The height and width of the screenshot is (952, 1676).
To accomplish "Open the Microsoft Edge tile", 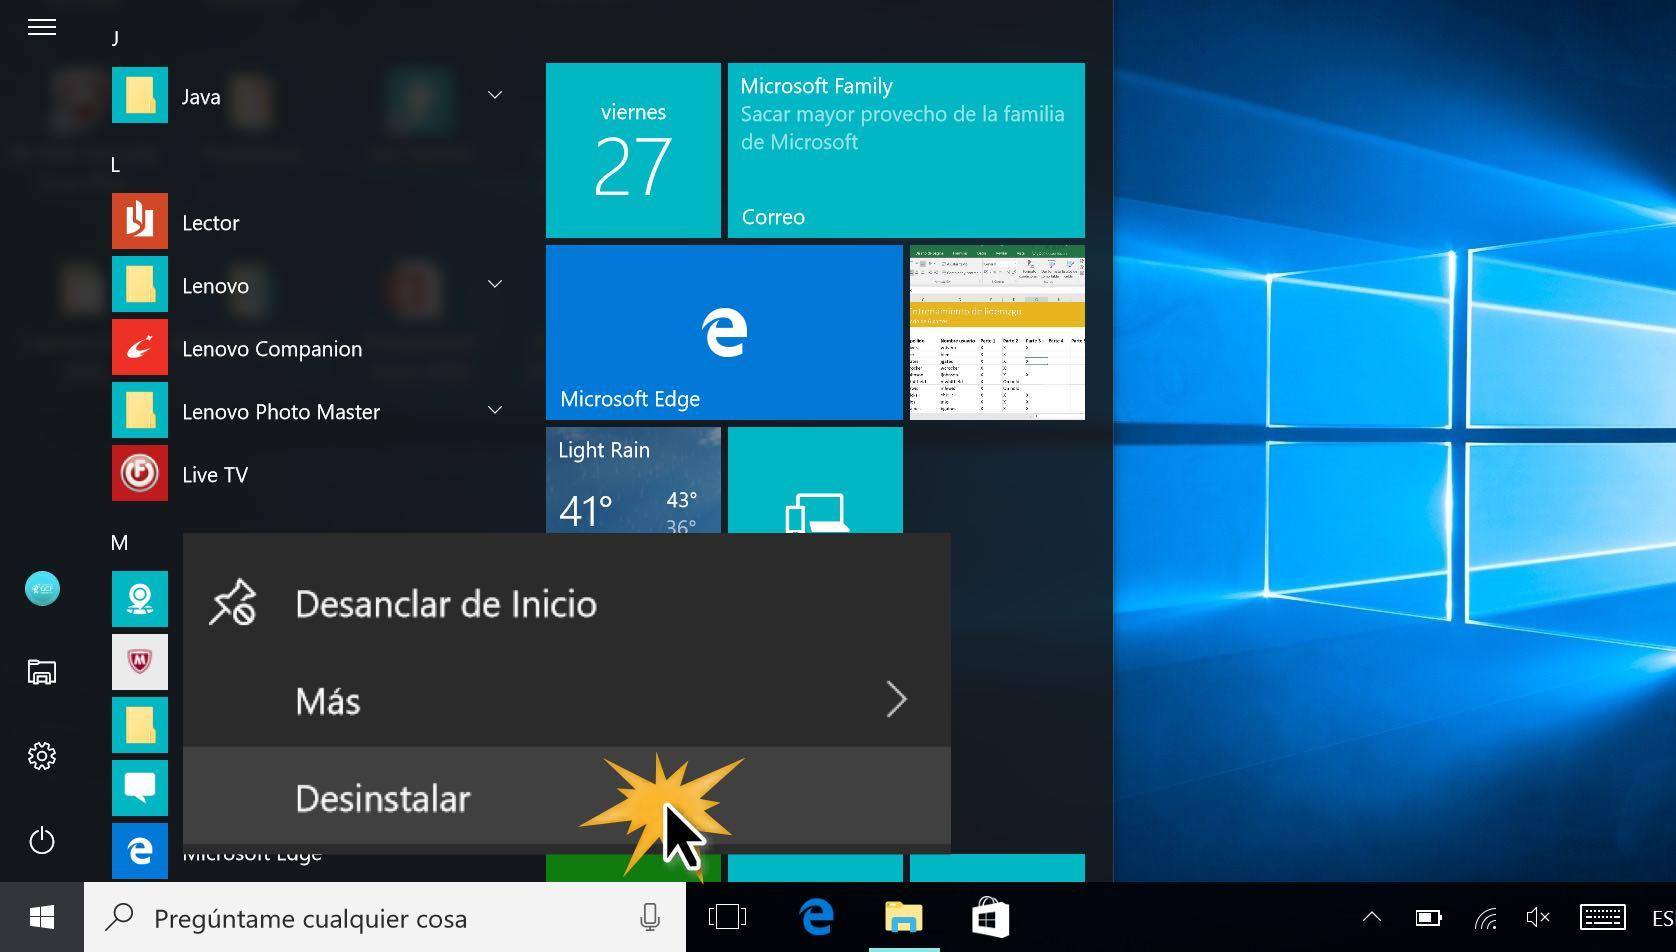I will [724, 332].
